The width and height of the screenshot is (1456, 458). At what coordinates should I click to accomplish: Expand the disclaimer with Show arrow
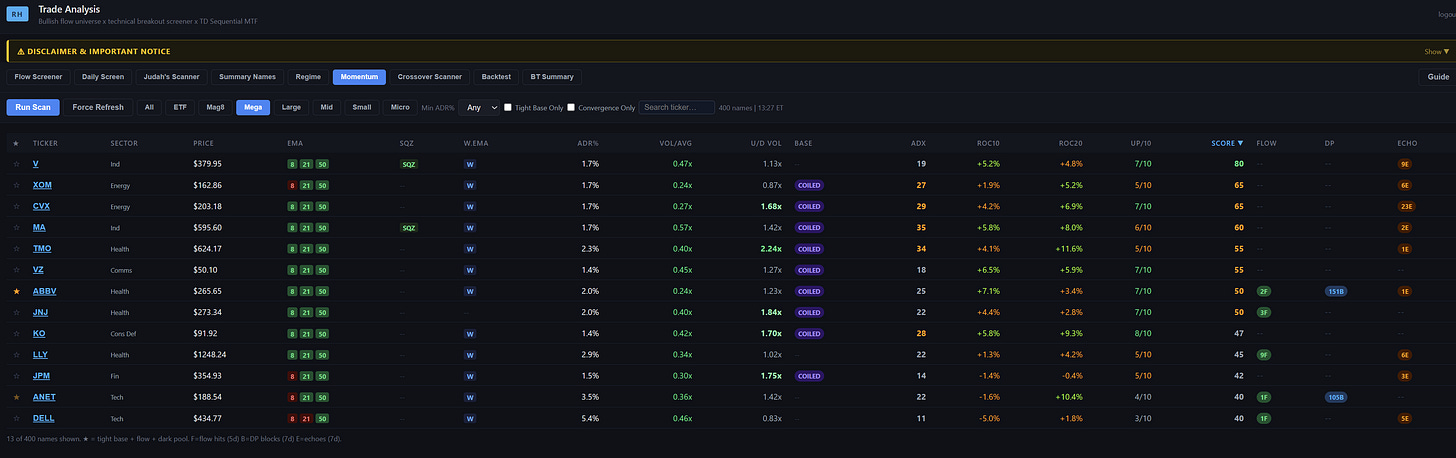click(1436, 51)
